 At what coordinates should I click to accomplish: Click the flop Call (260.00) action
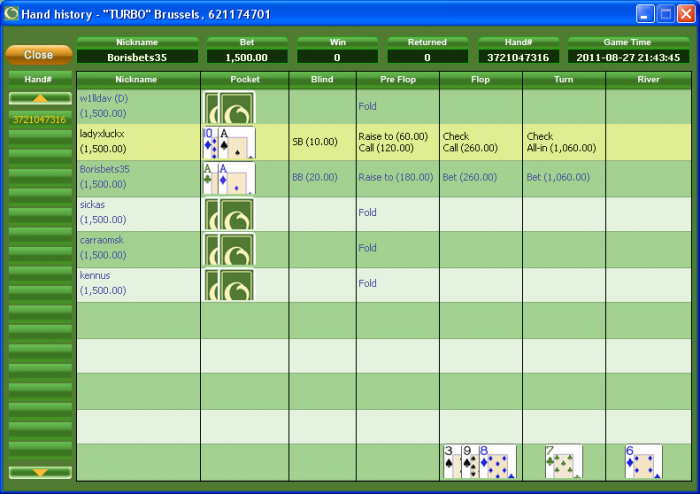(x=470, y=148)
